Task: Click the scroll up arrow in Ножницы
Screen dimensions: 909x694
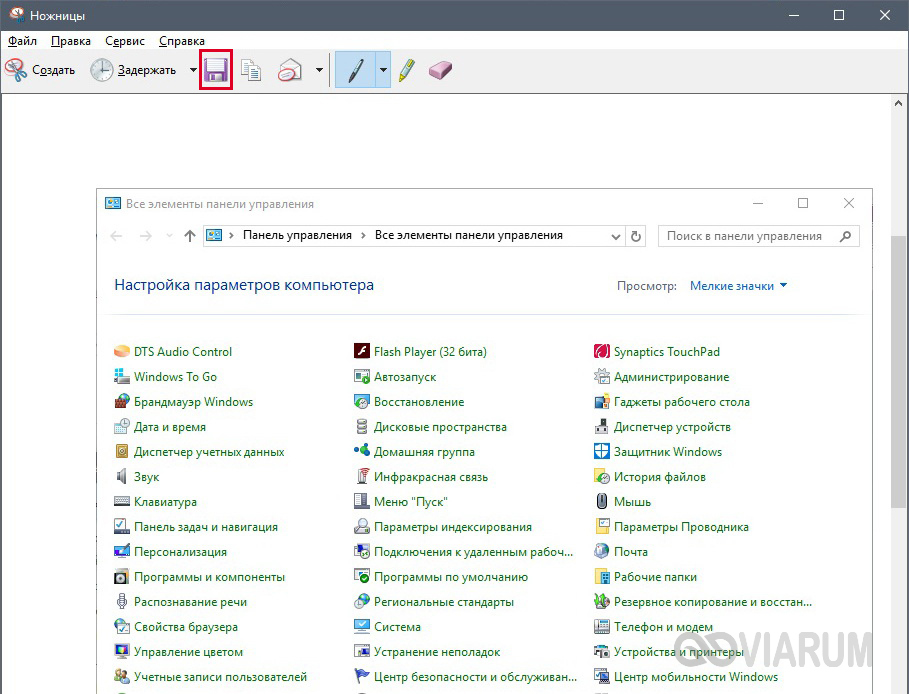Action: tap(898, 104)
